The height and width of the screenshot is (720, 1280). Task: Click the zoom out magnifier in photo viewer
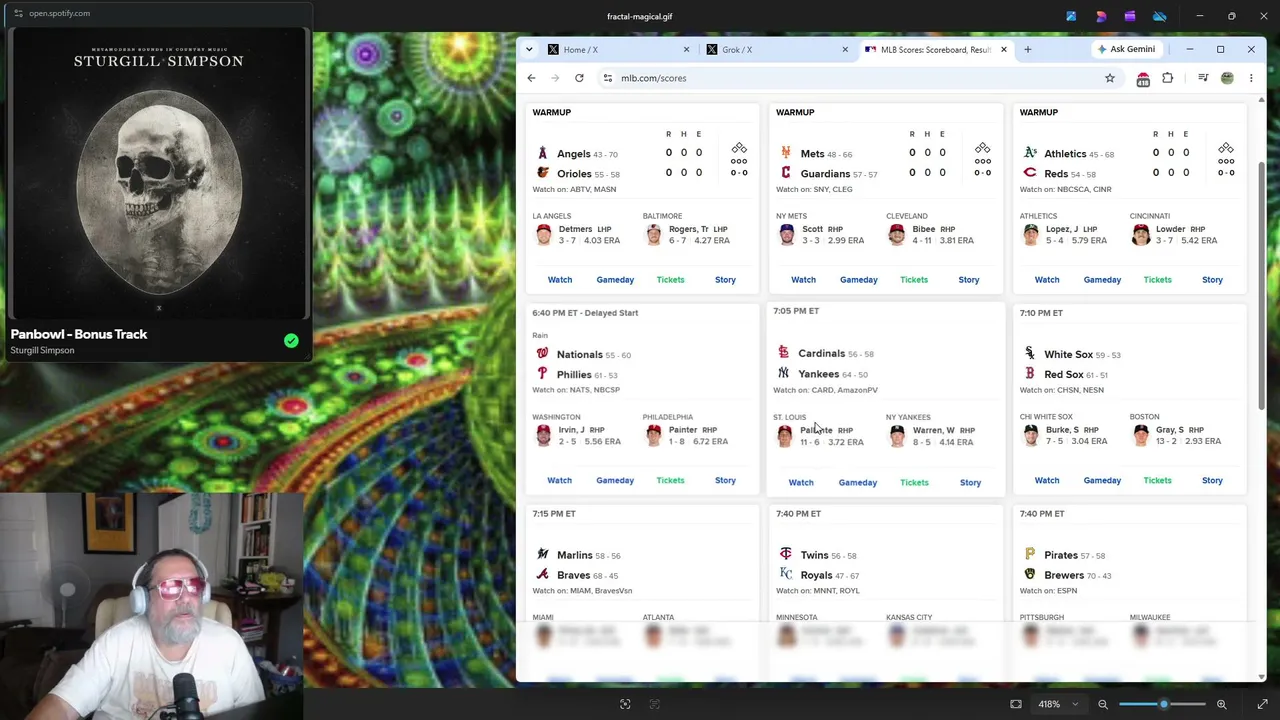(1103, 704)
